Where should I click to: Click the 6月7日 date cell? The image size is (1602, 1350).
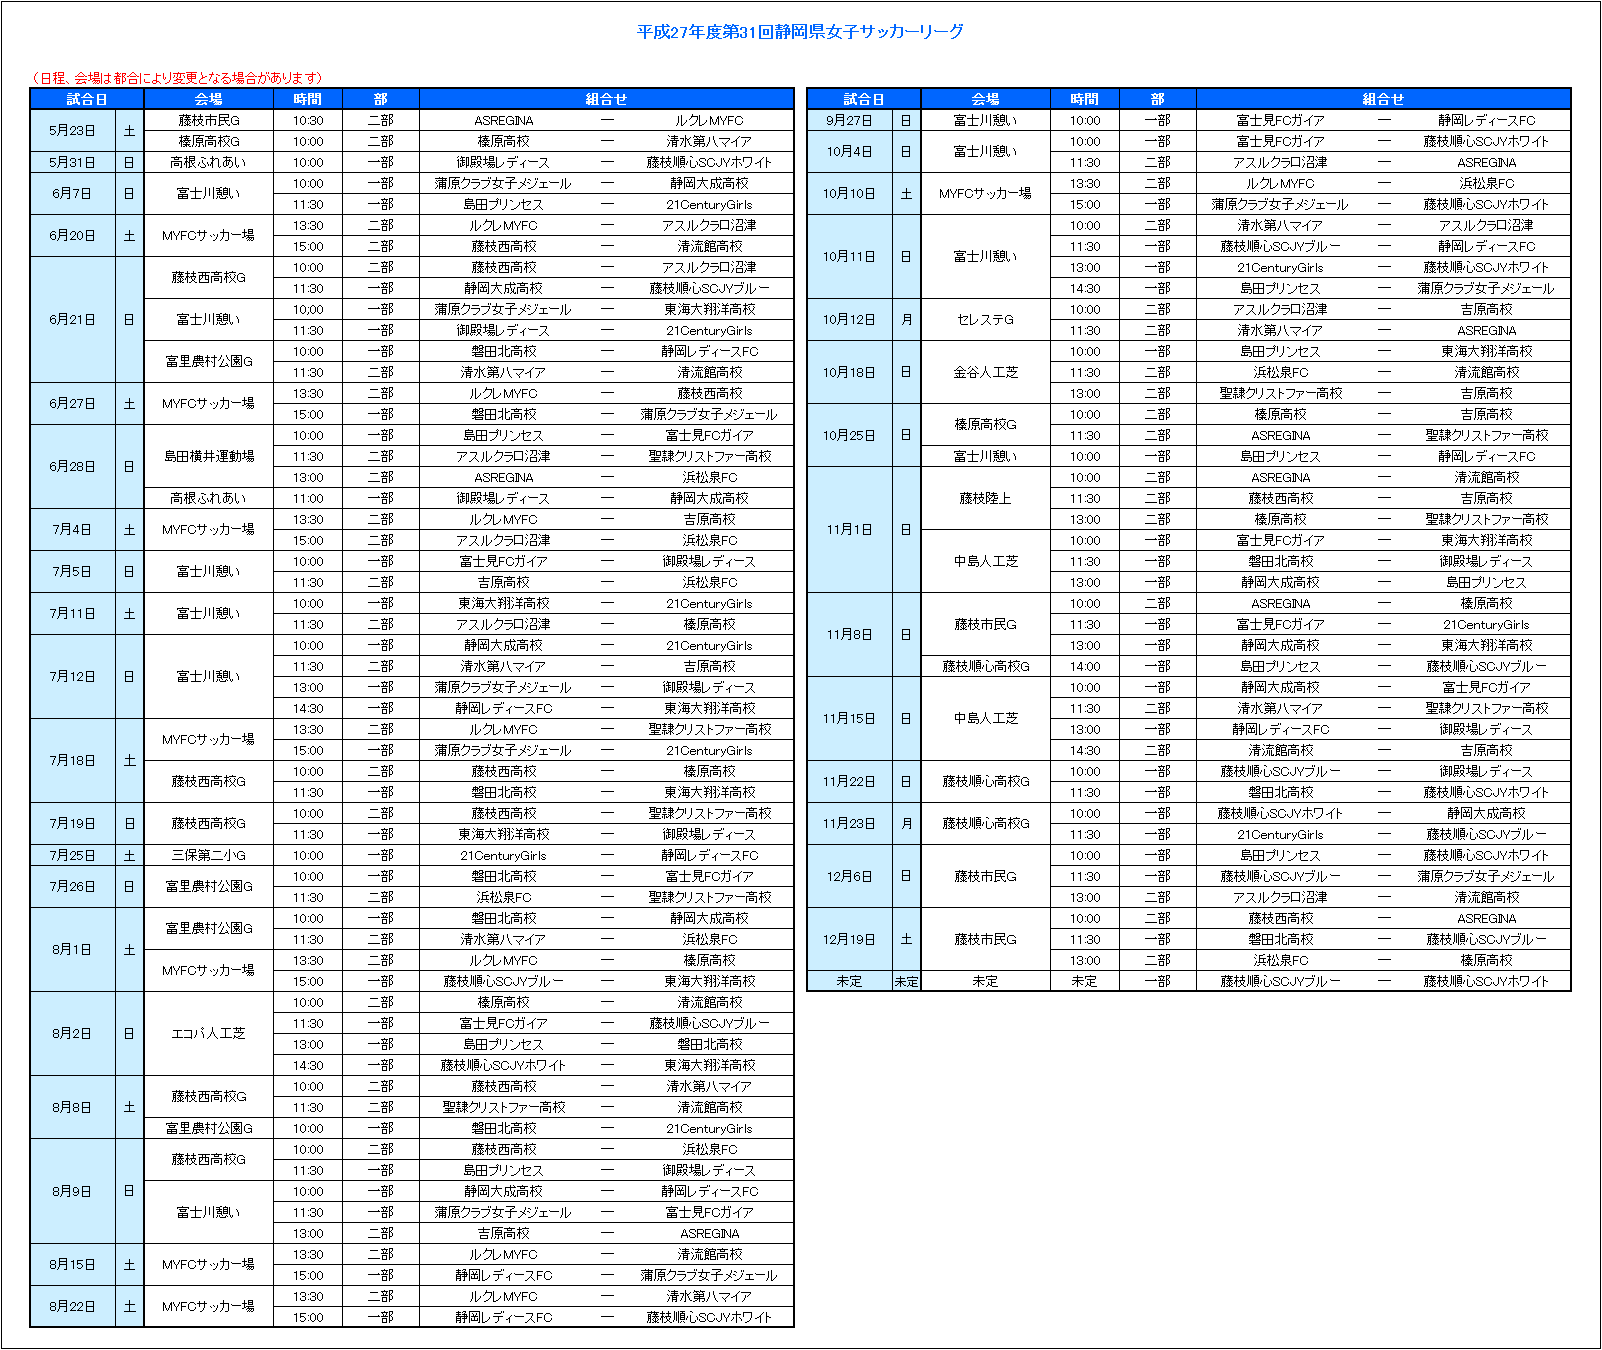73,194
